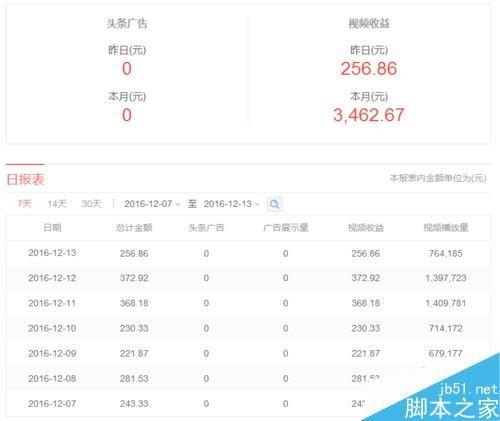Viewport: 500px width, 421px height.
Task: Click total amount 281.53 in 12-08 row
Action: [x=134, y=379]
